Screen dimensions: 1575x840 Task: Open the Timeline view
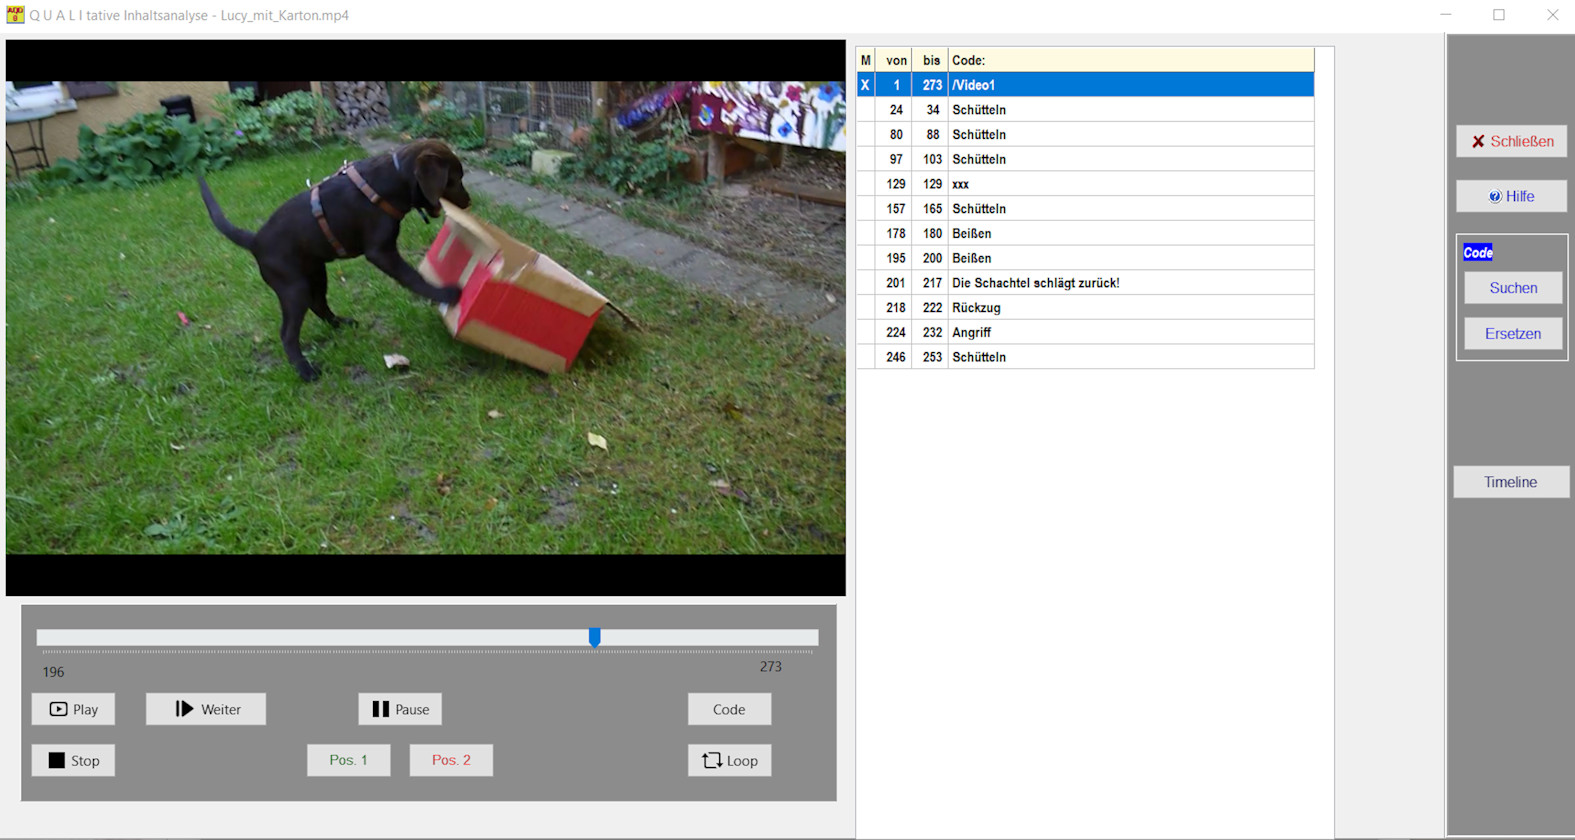(x=1510, y=482)
